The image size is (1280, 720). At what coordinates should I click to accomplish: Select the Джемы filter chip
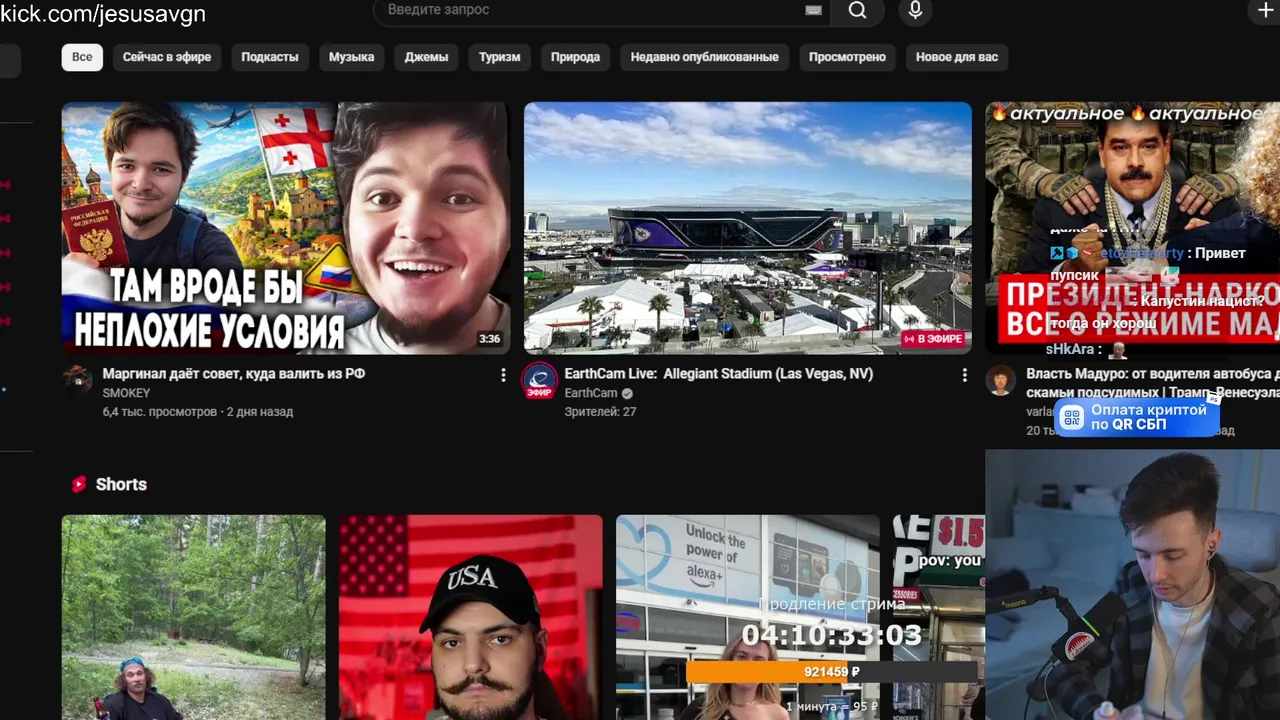tap(426, 57)
